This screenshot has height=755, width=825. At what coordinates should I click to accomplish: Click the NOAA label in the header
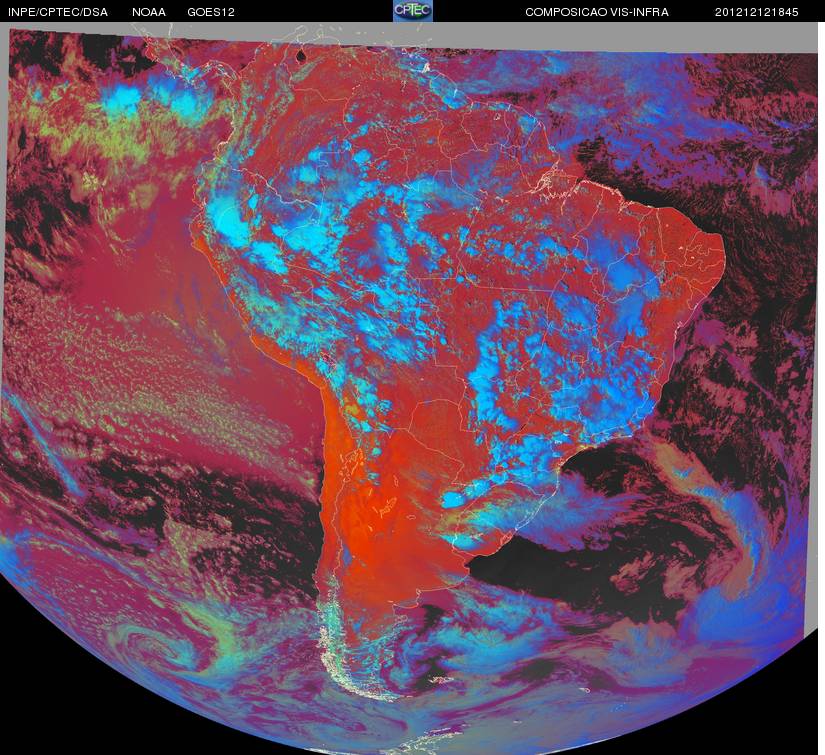149,12
